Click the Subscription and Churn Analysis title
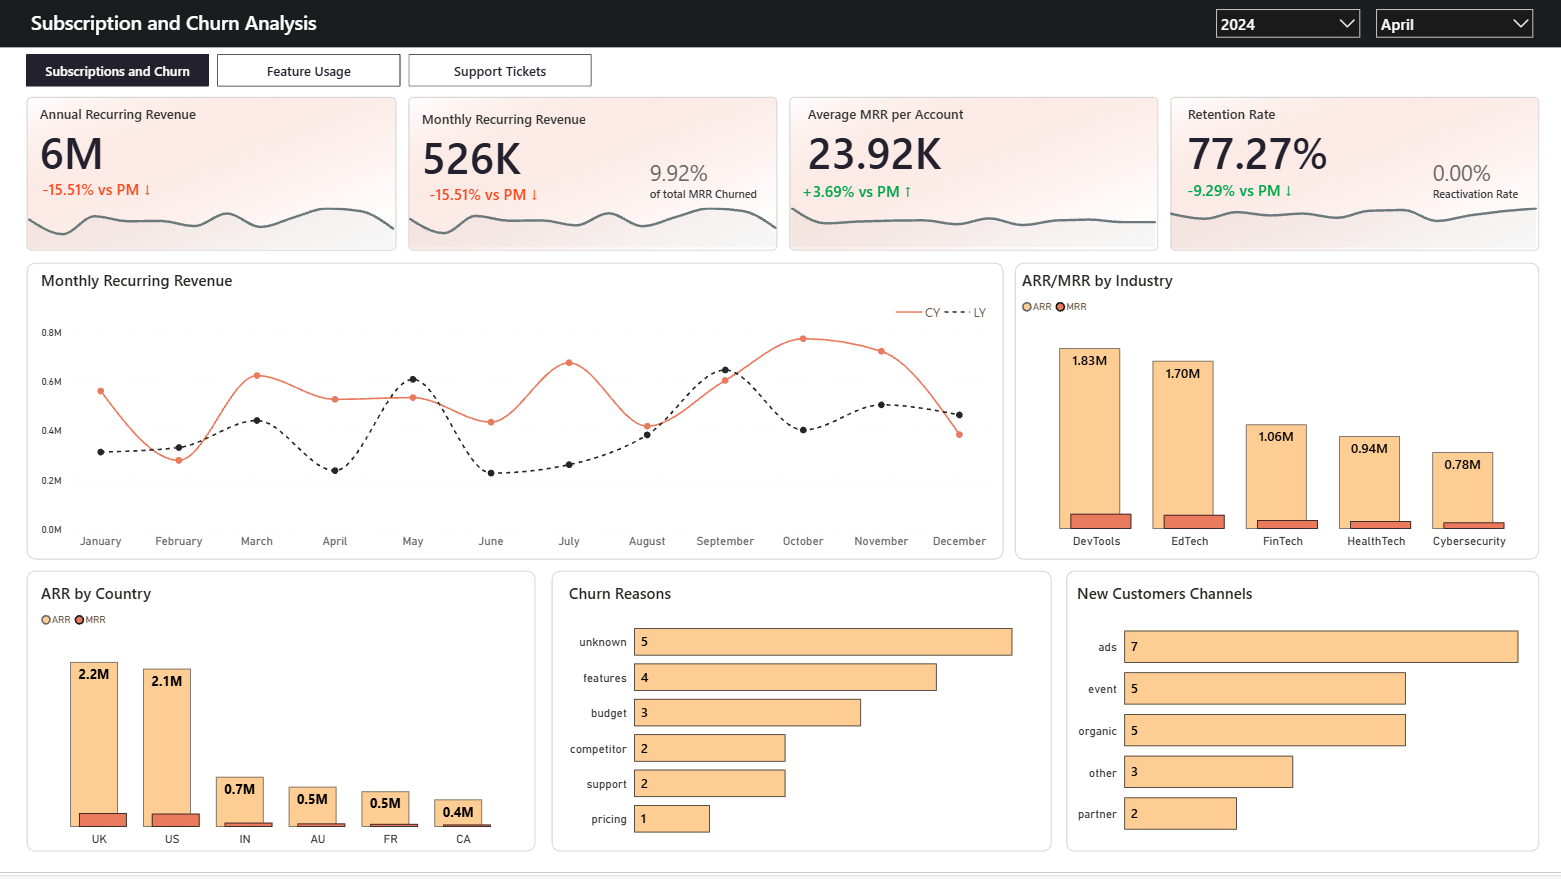The height and width of the screenshot is (879, 1561). click(173, 23)
